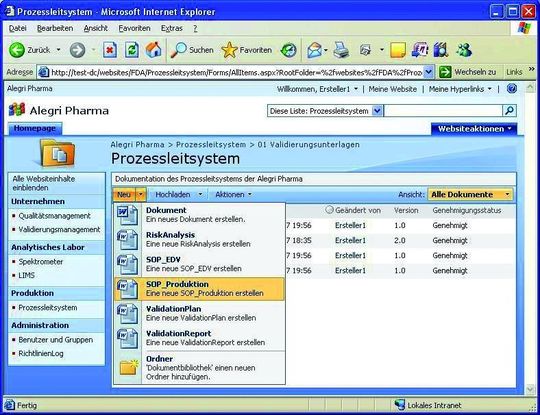This screenshot has height=415, width=540.
Task: Click the Forward arrow icon in toolbar
Action: [77, 50]
